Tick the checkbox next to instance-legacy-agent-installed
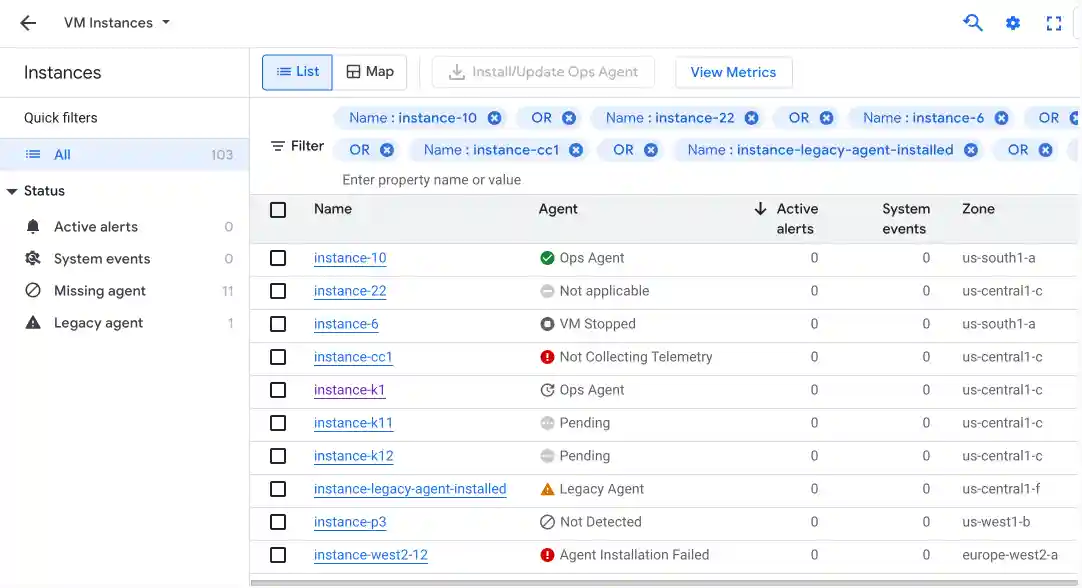1082x588 pixels. tap(278, 489)
